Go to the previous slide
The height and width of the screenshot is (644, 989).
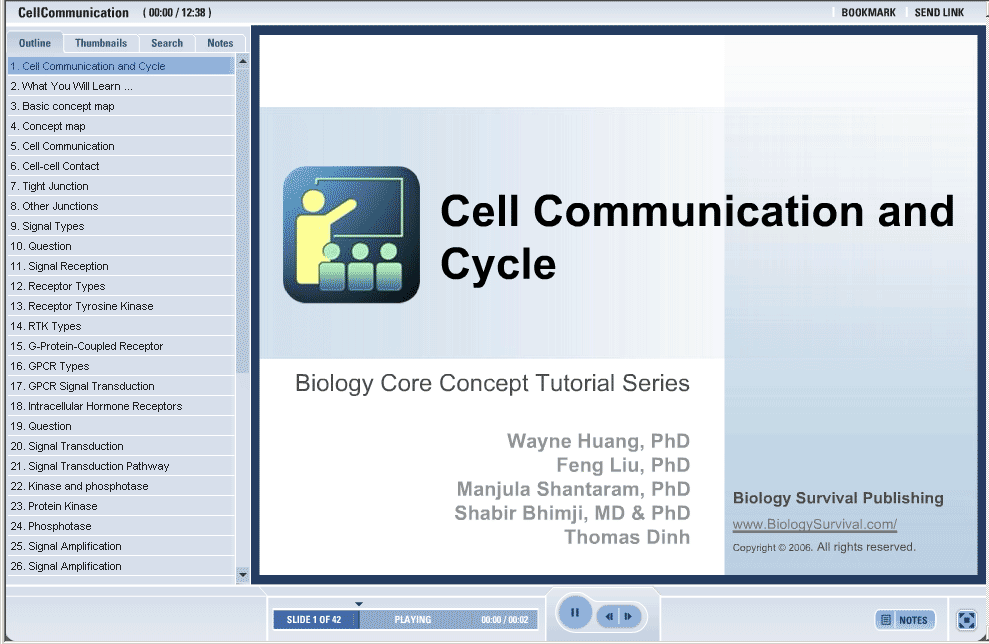[609, 617]
